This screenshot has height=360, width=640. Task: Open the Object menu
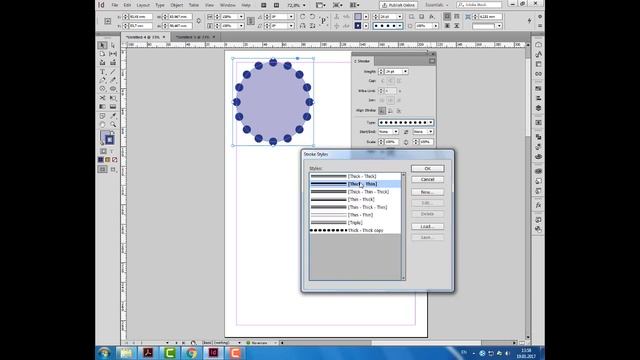[177, 5]
